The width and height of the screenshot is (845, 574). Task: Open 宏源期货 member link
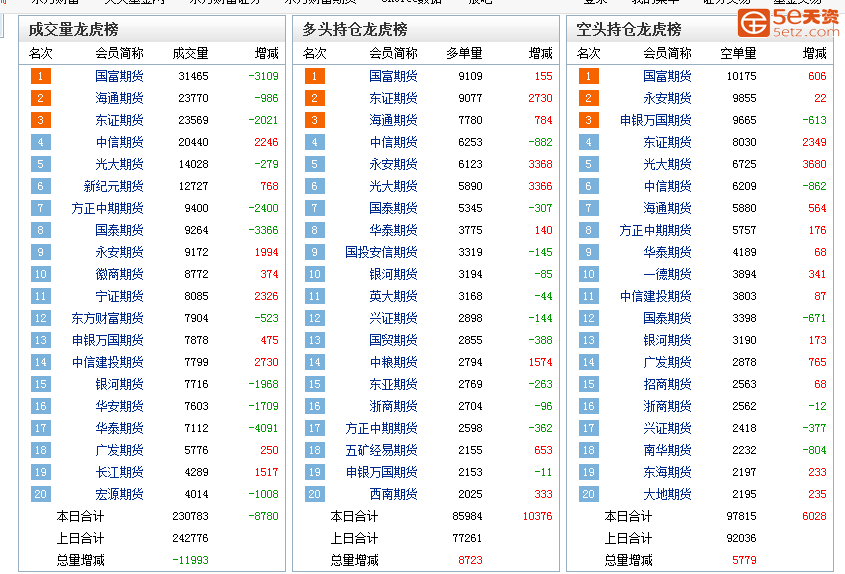click(119, 494)
